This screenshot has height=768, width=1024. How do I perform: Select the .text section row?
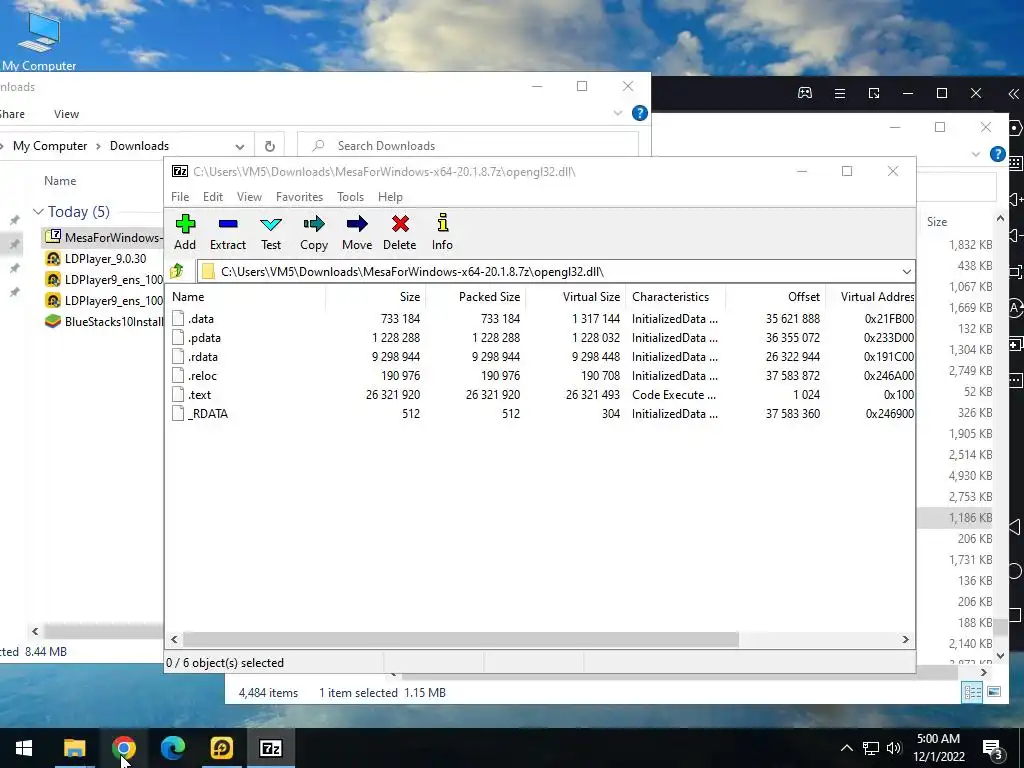(x=539, y=394)
